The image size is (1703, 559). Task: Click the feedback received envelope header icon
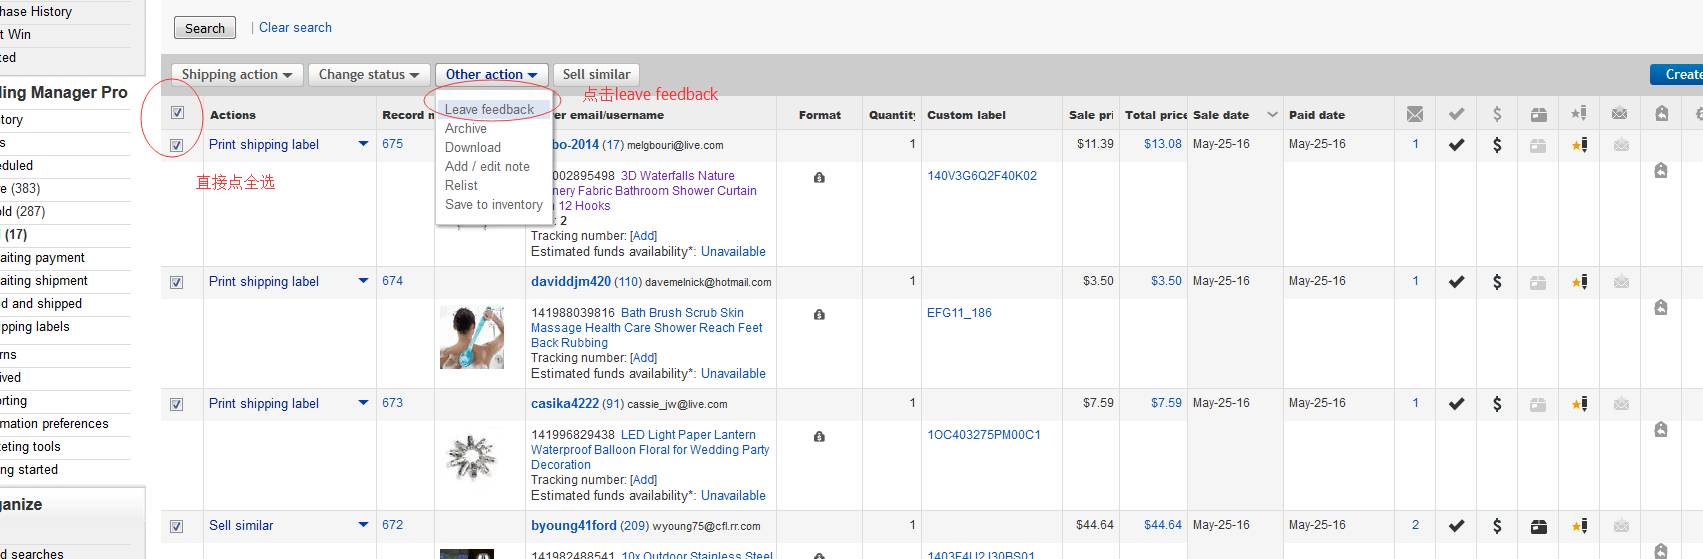pos(1620,114)
